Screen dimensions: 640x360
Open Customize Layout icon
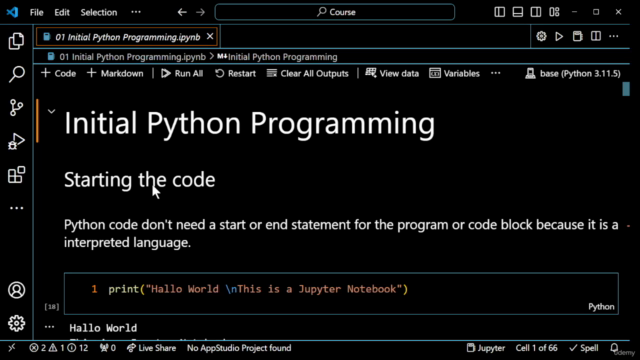(x=554, y=12)
